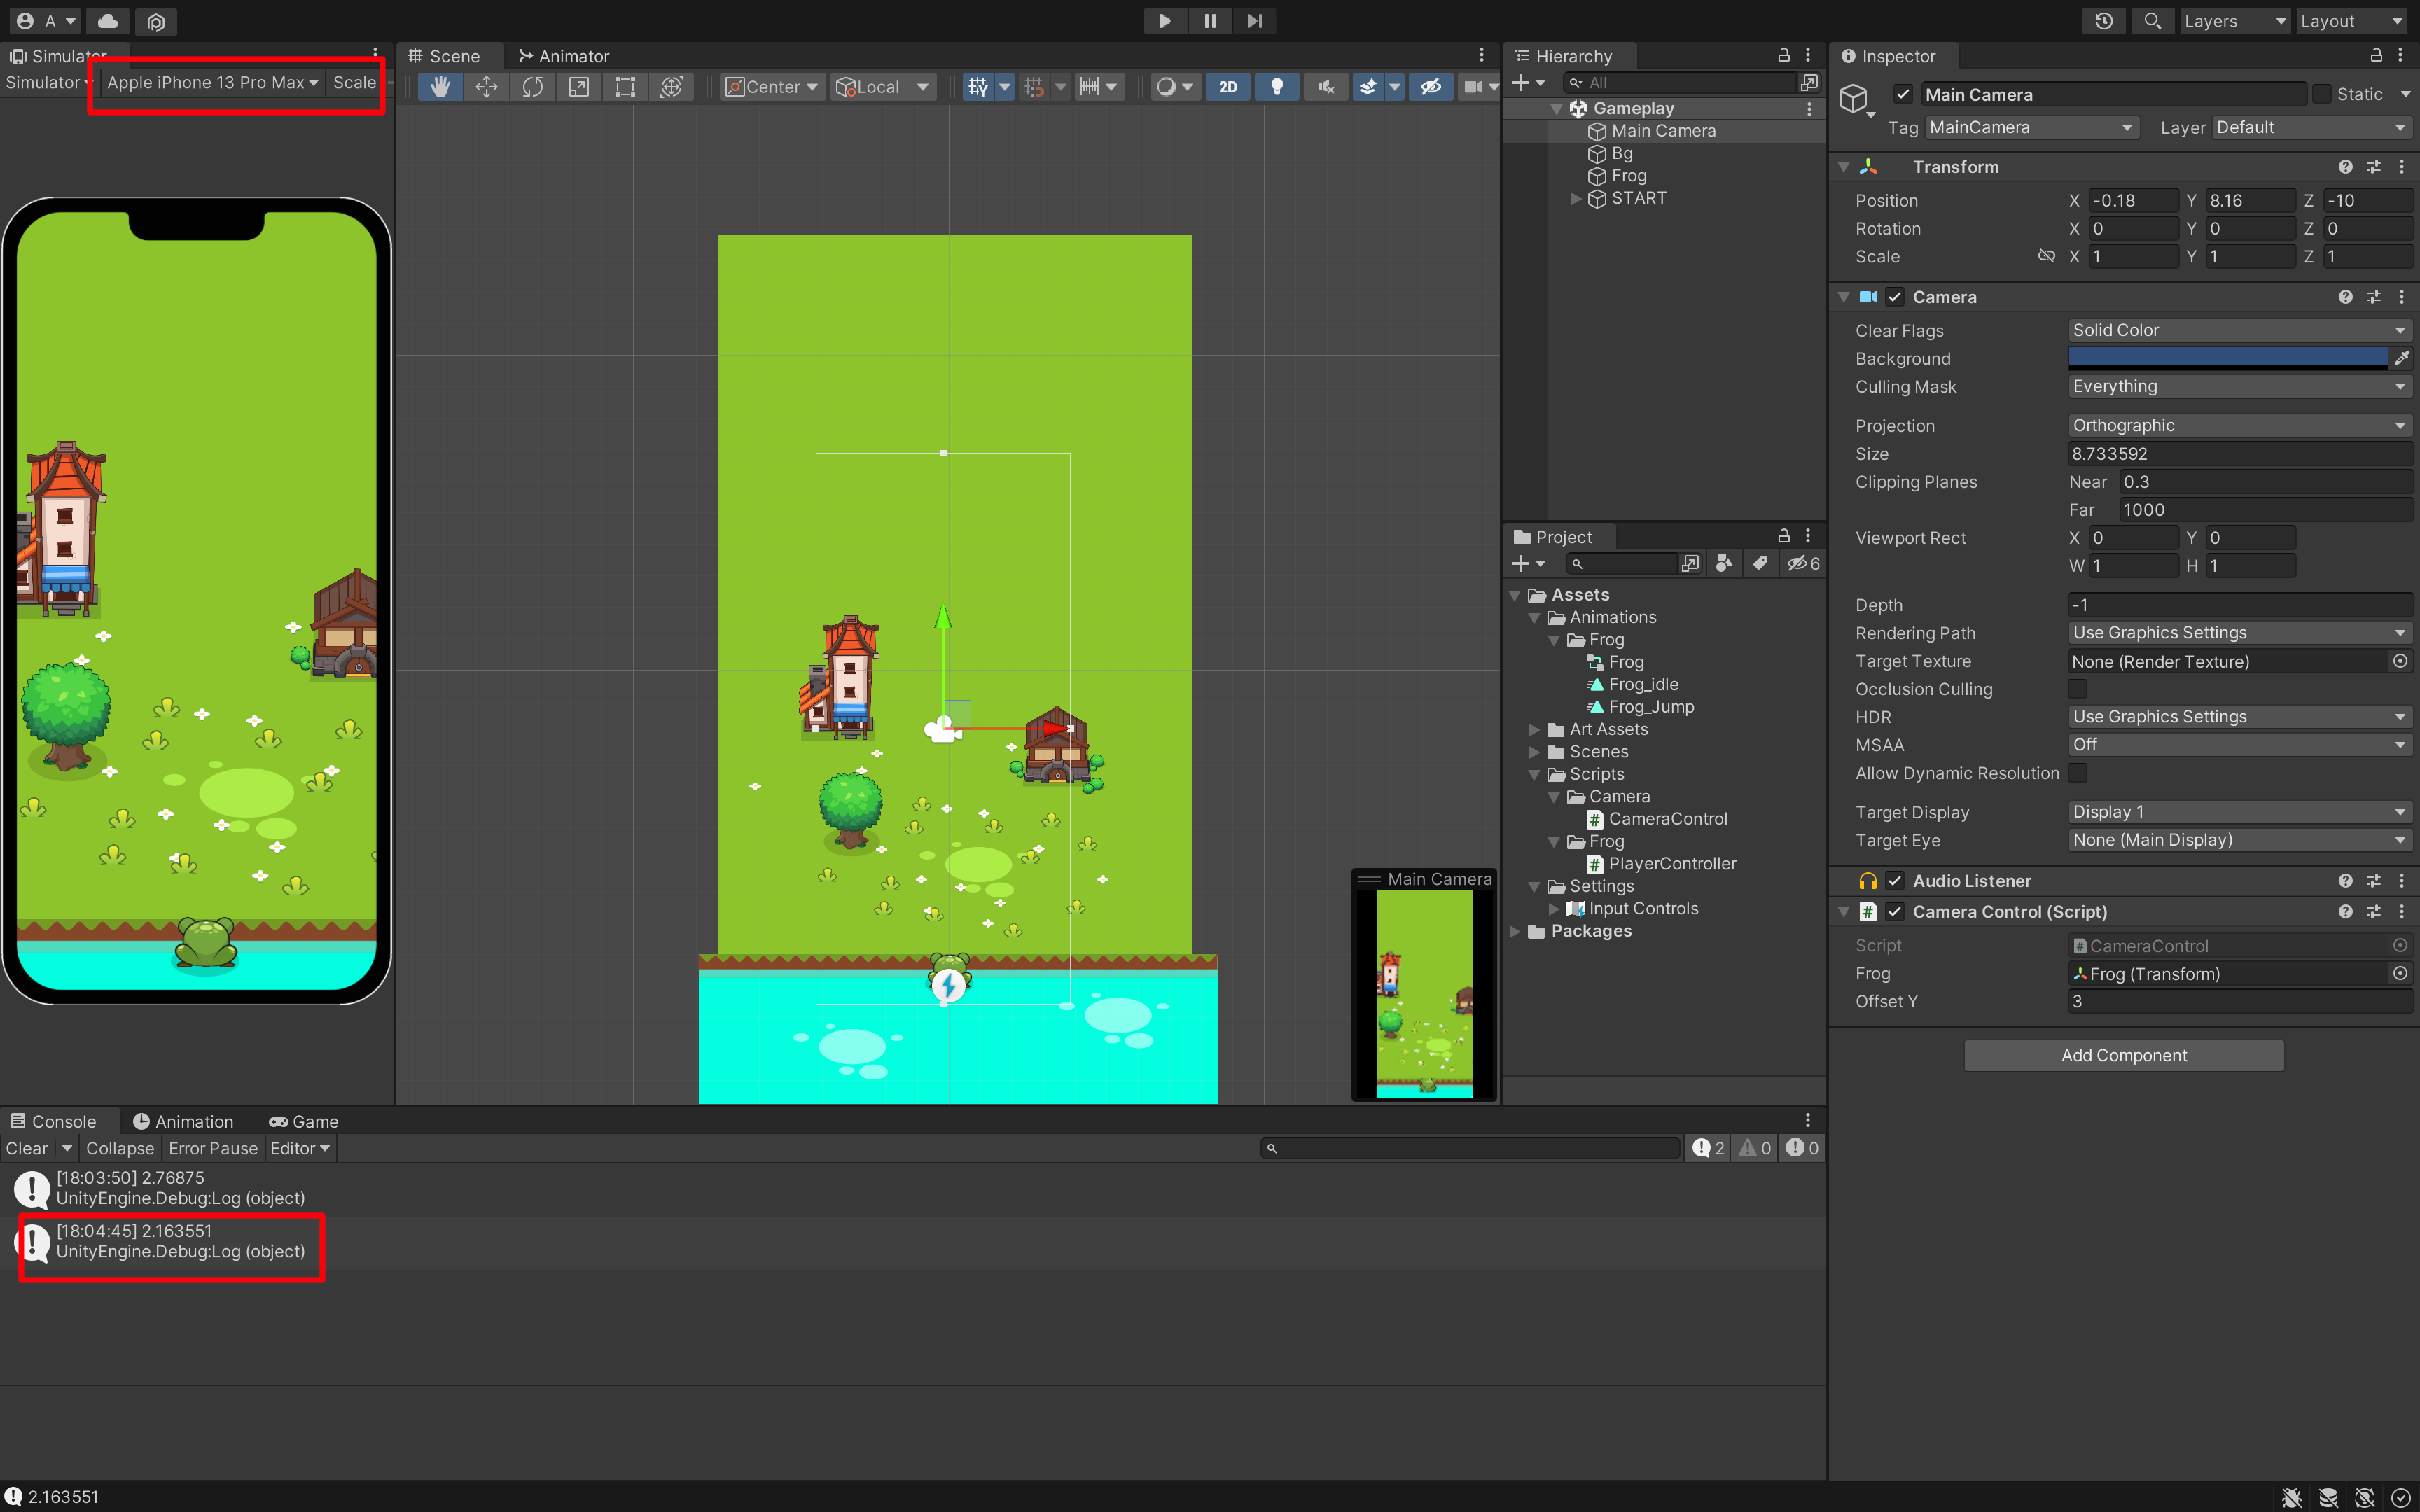Pick background color with the eyedropper
Image resolution: width=2420 pixels, height=1512 pixels.
2401,358
